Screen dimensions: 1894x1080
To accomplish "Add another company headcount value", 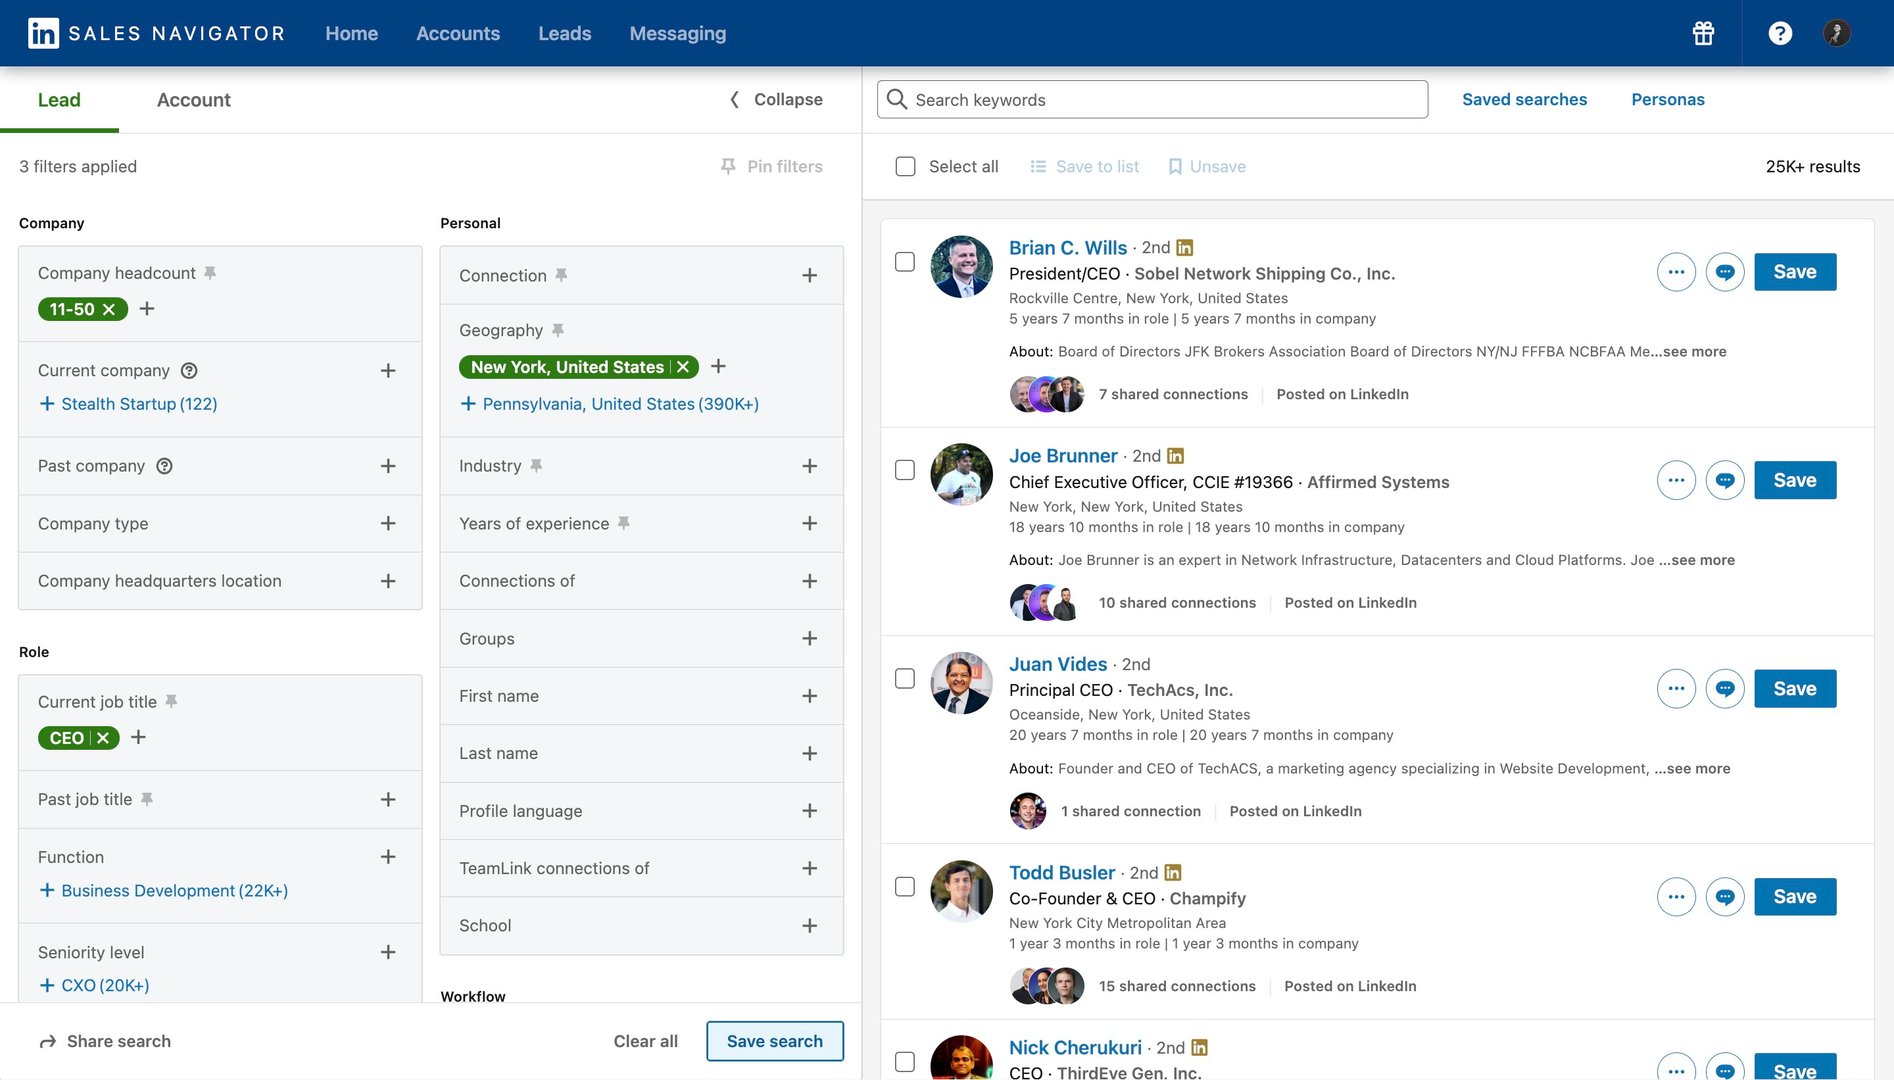I will tap(147, 309).
